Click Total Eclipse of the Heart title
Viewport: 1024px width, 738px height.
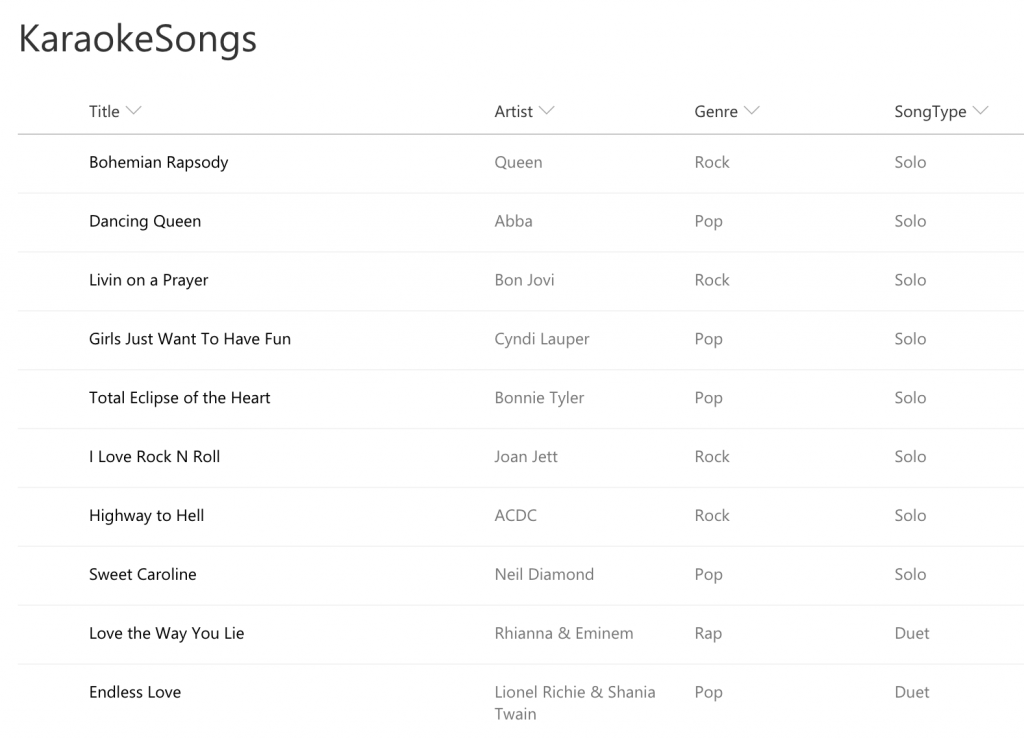pyautogui.click(x=180, y=398)
